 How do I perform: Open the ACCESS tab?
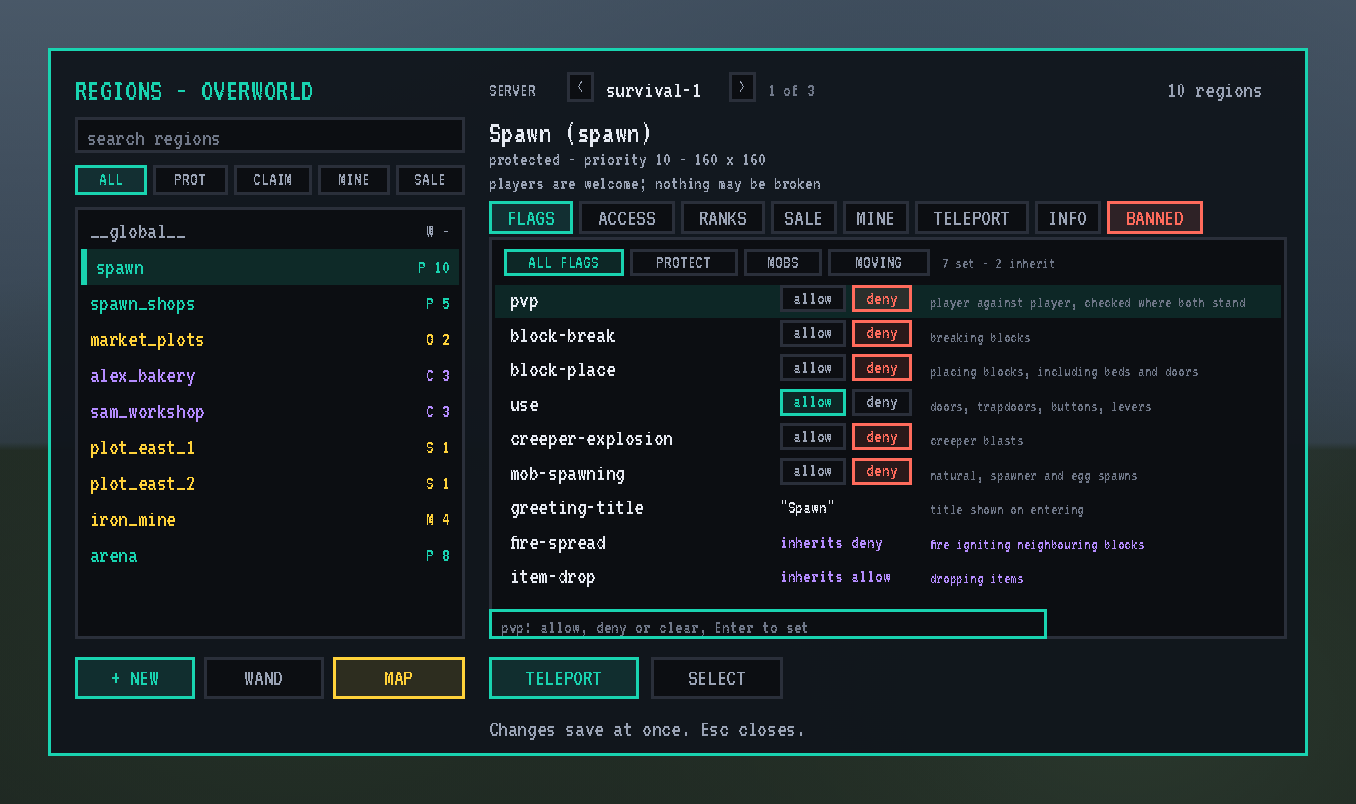[x=627, y=218]
